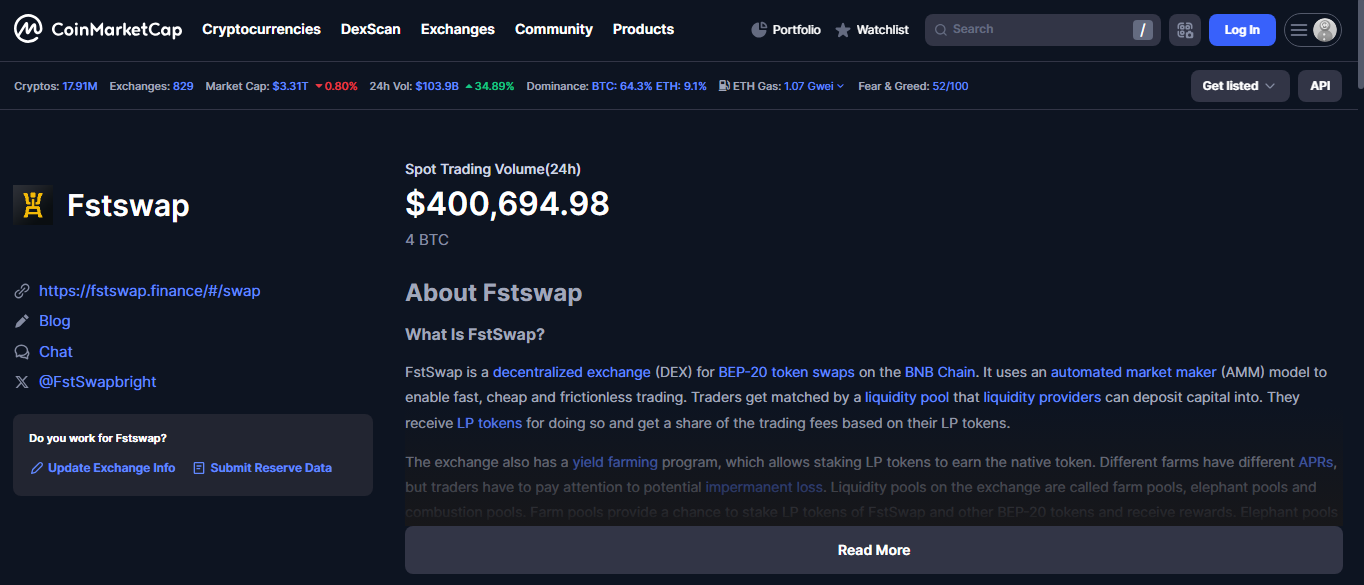Open the DexScan menu
Screen dimensions: 1364x585
[371, 29]
